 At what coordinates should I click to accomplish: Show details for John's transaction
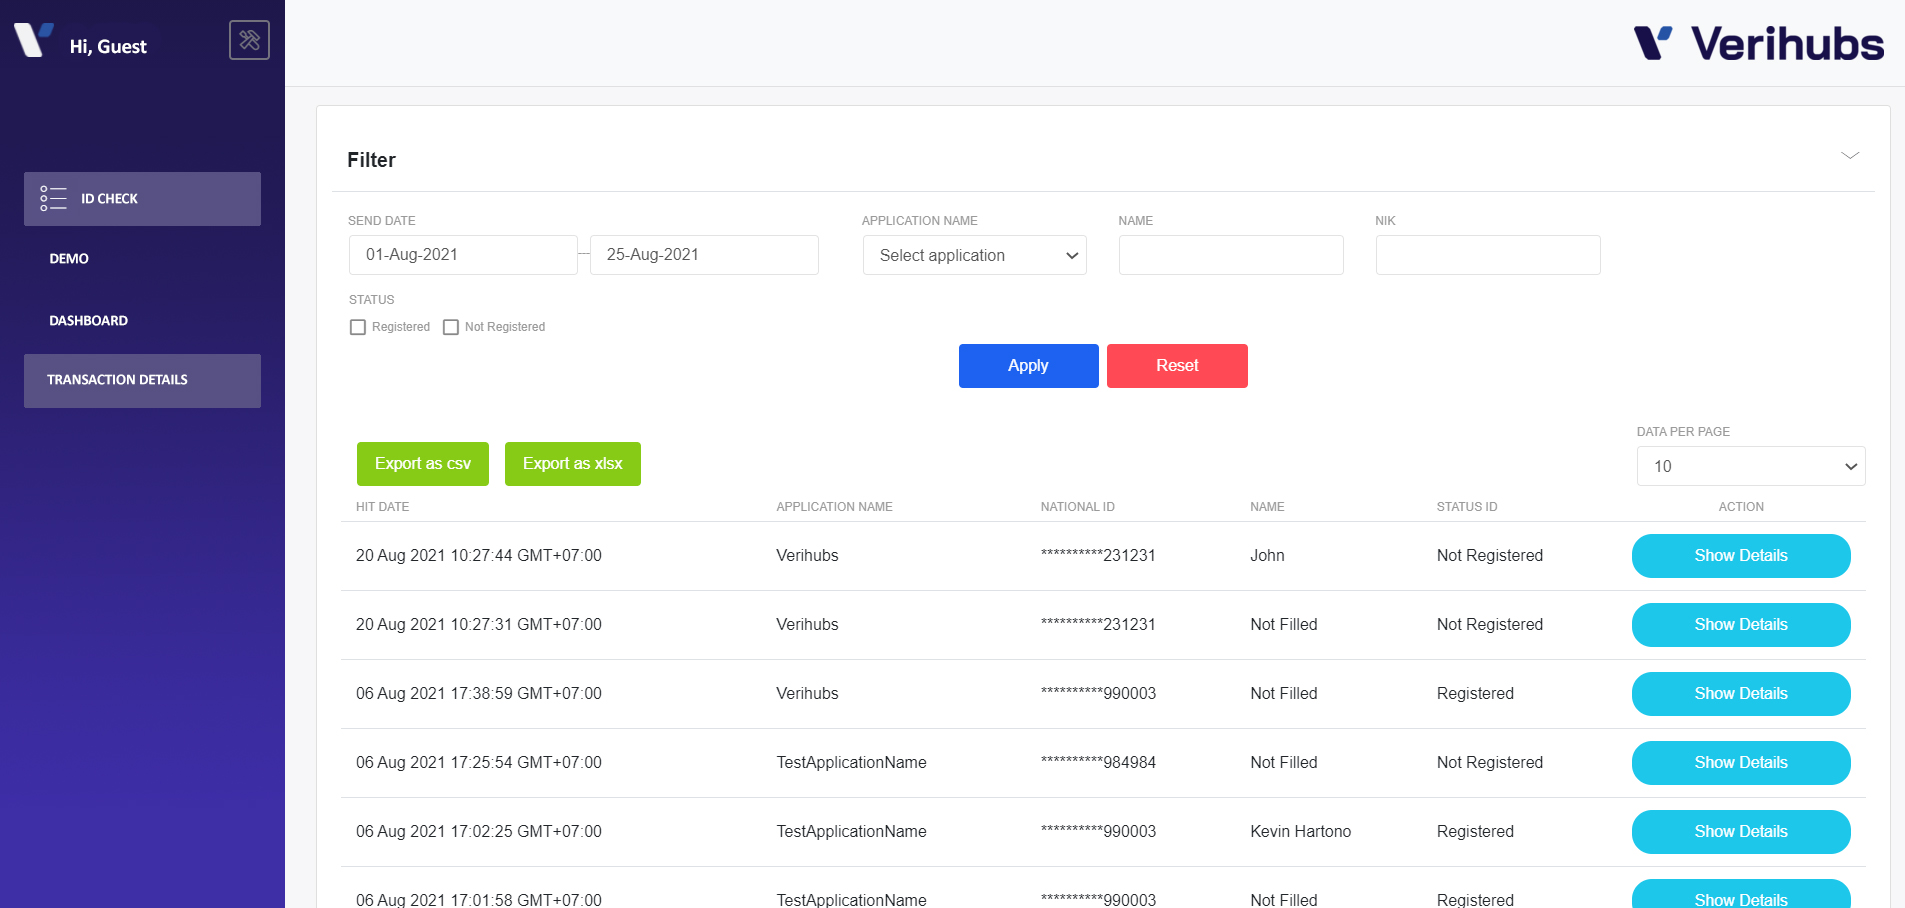(1741, 556)
